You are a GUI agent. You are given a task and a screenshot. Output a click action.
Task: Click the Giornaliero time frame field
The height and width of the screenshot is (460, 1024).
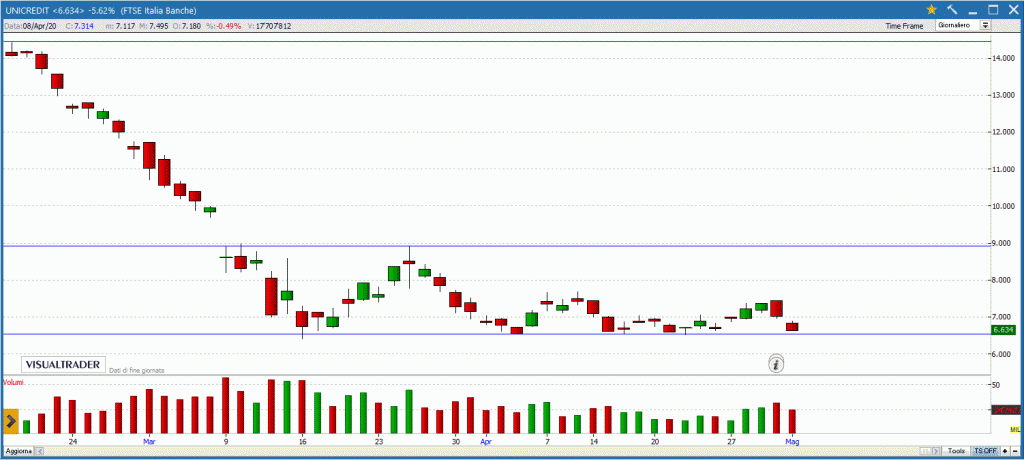(957, 25)
